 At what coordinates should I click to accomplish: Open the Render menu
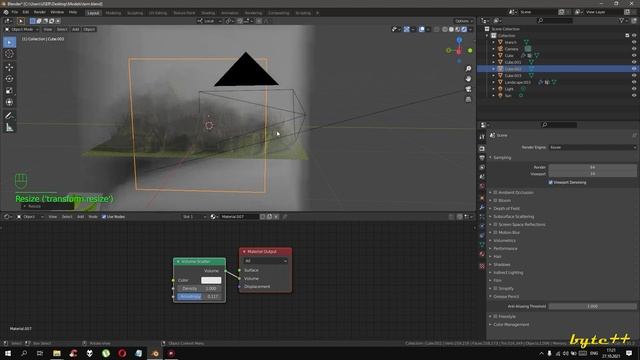point(40,12)
